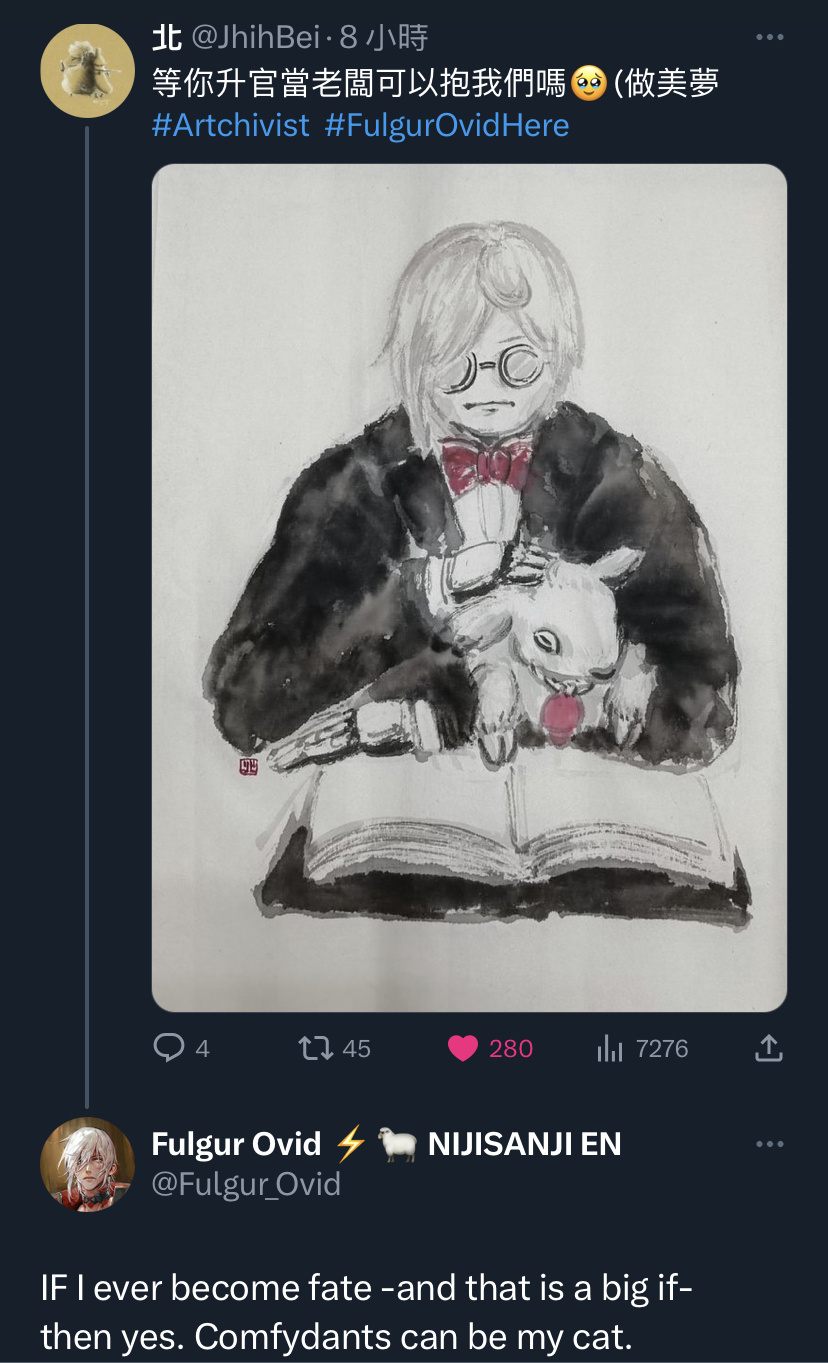Open the 4 replies count

click(202, 1048)
